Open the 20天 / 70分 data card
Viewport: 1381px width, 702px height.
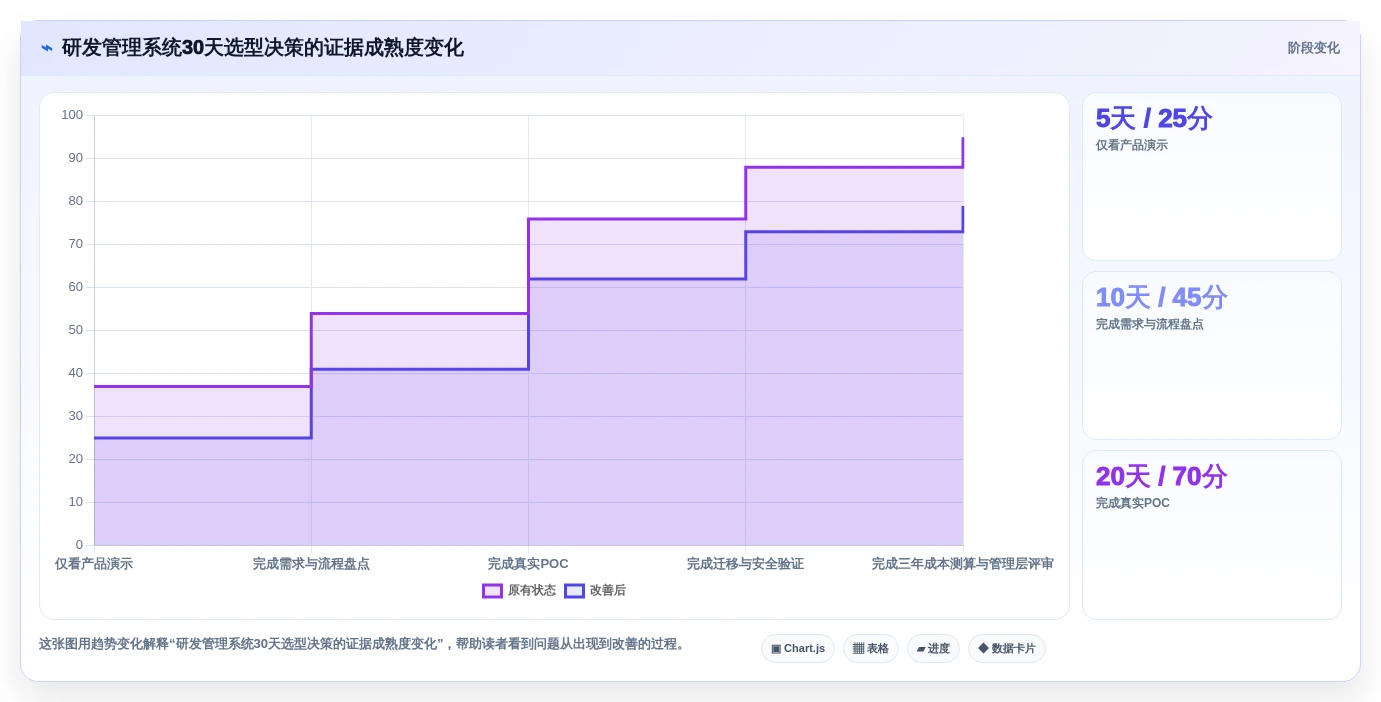[1212, 535]
